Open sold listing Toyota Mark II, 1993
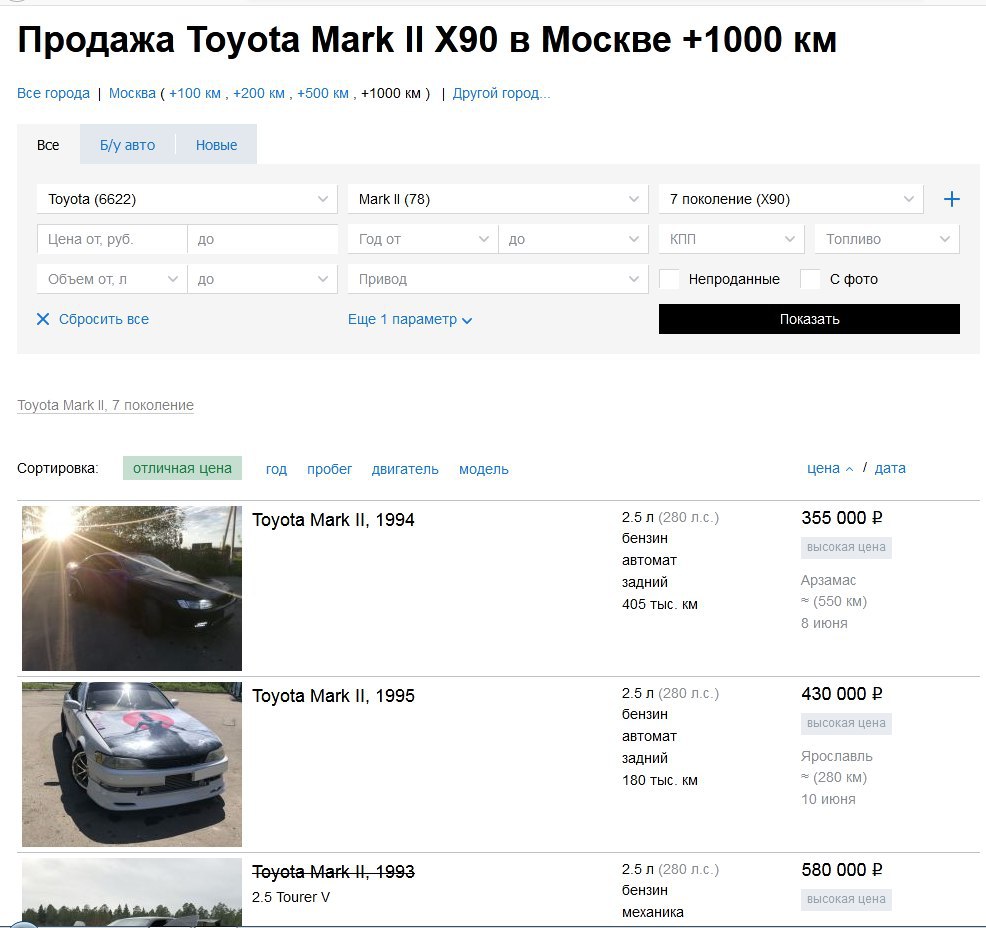This screenshot has height=928, width=986. (333, 872)
